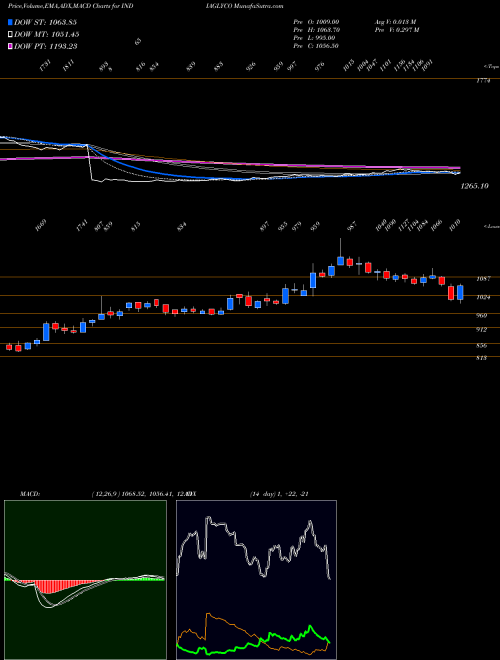The height and width of the screenshot is (660, 500).
Task: Click the ADX '(14 day) 1, +22, -21' text
Action: pos(279,494)
